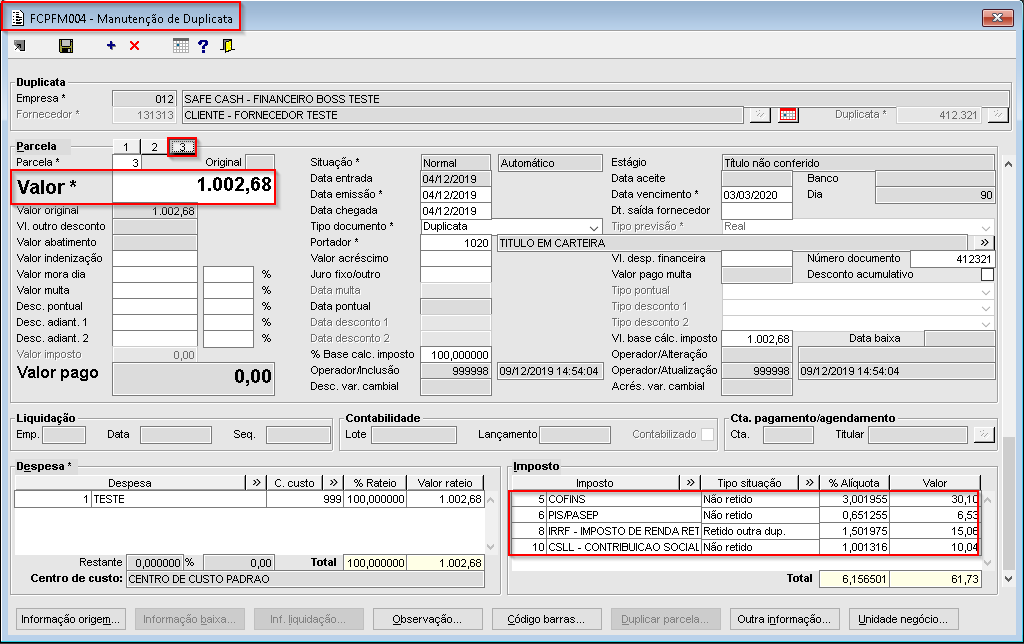The width and height of the screenshot is (1024, 644).
Task: Click the Dt. saída fornecedor field
Action: (x=756, y=211)
